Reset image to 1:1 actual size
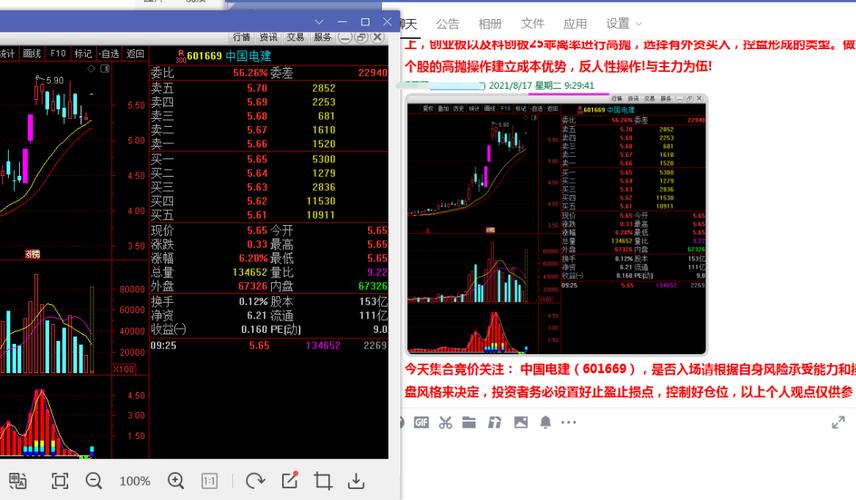The height and width of the screenshot is (500, 856). (210, 481)
